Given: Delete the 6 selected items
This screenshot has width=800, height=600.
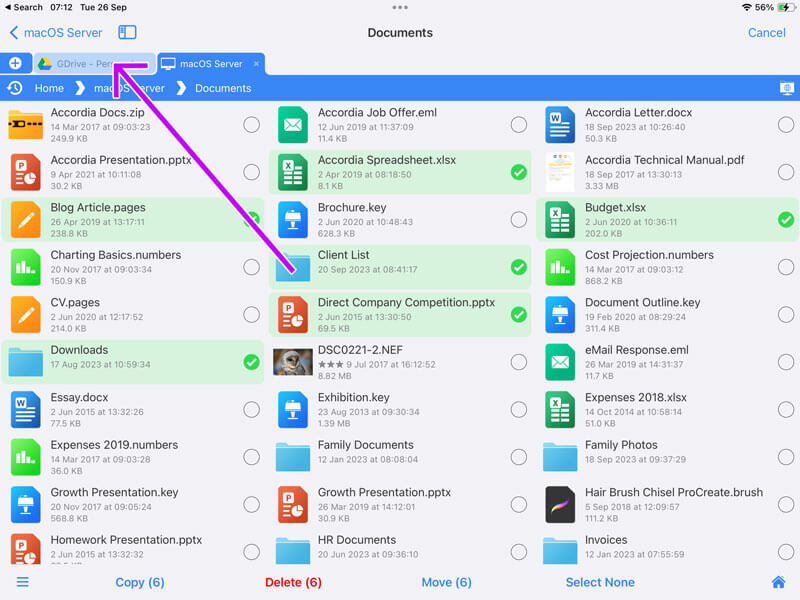Looking at the screenshot, I should (293, 582).
